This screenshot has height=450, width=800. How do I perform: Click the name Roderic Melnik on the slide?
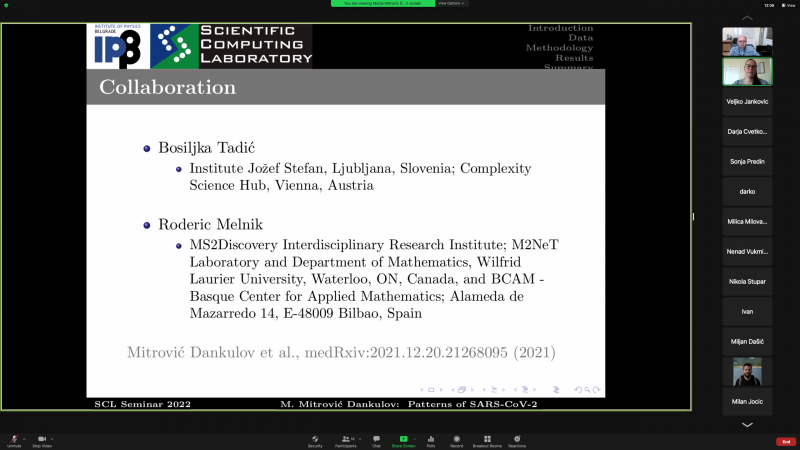point(210,224)
